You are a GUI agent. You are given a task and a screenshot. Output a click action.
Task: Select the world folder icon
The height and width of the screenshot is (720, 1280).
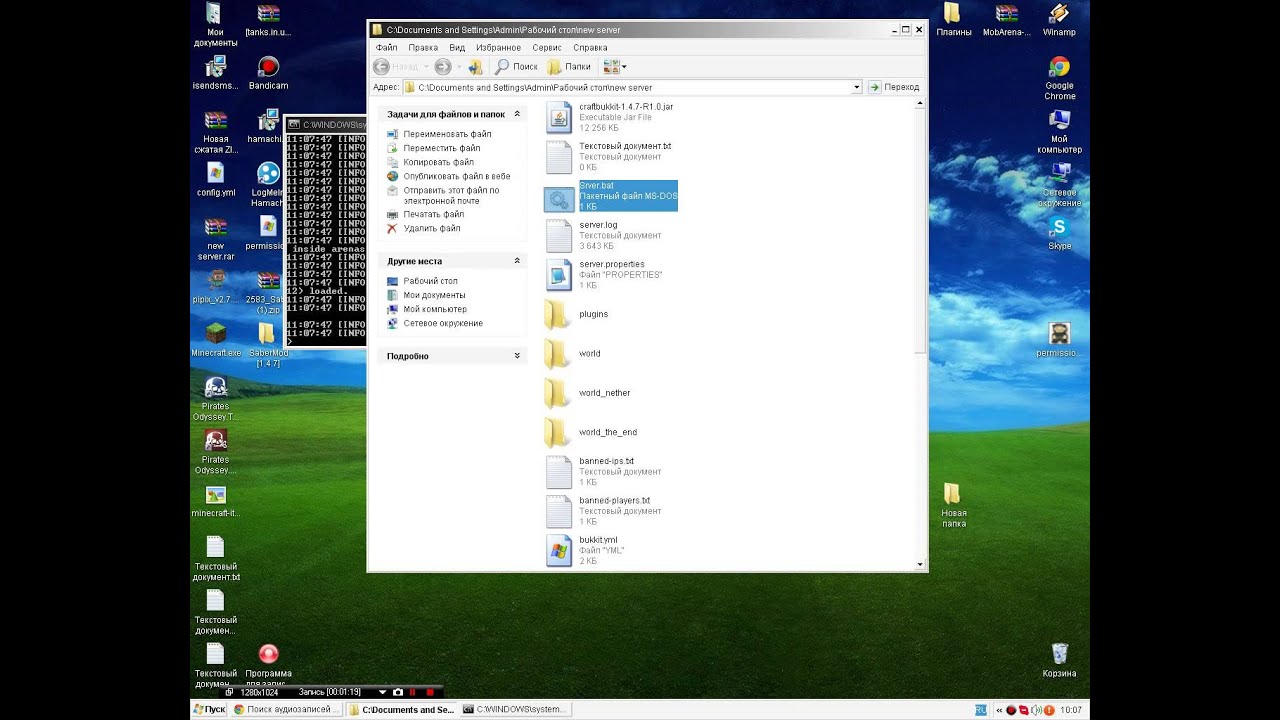[557, 353]
